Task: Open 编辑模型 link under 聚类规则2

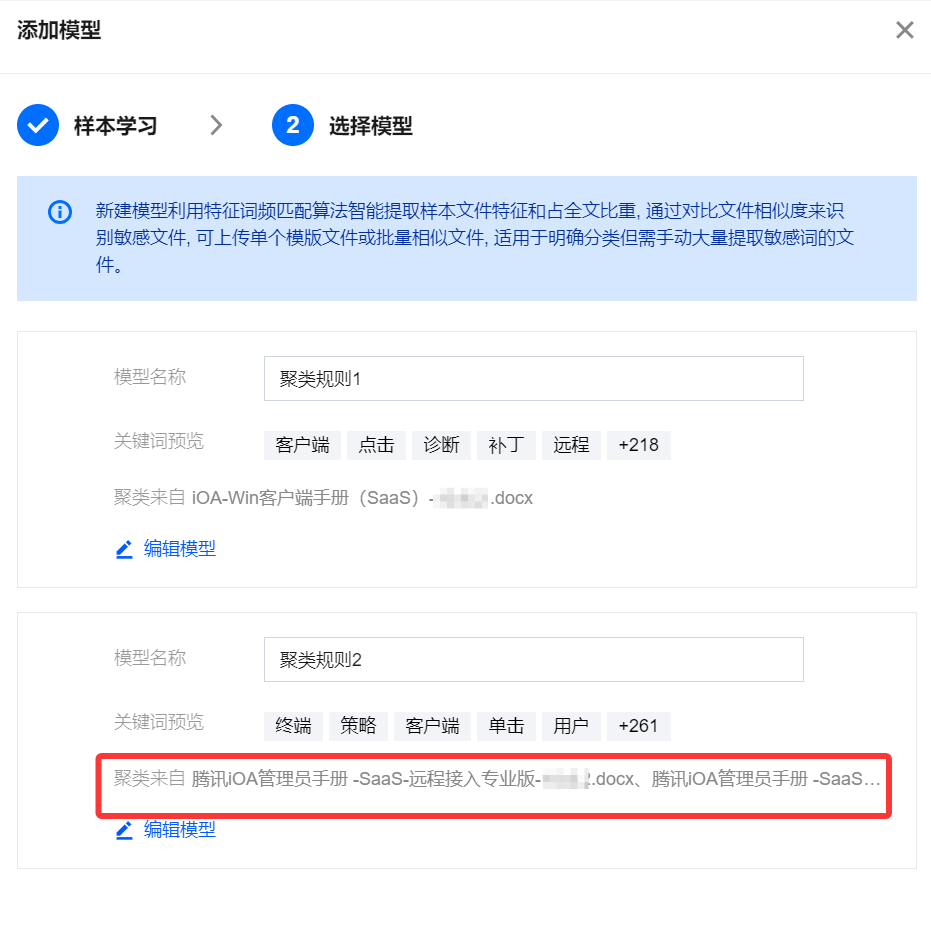Action: (x=179, y=829)
